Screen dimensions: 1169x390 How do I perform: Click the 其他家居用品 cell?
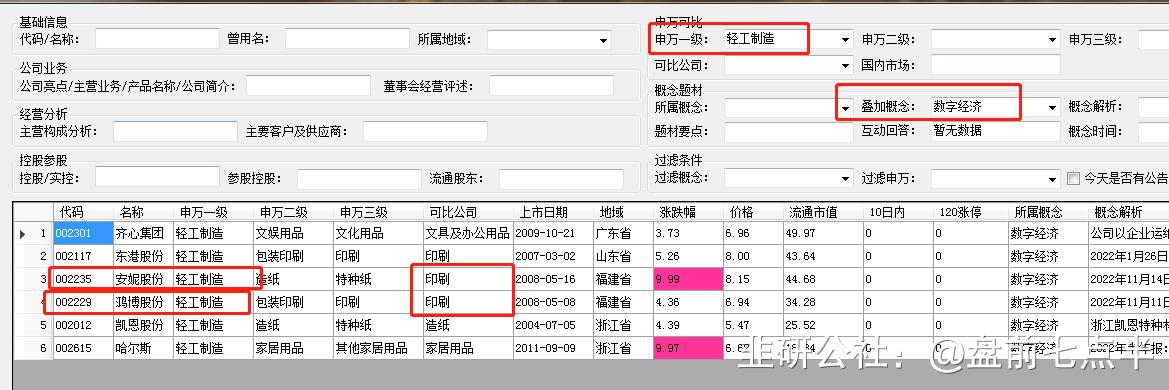tap(378, 348)
